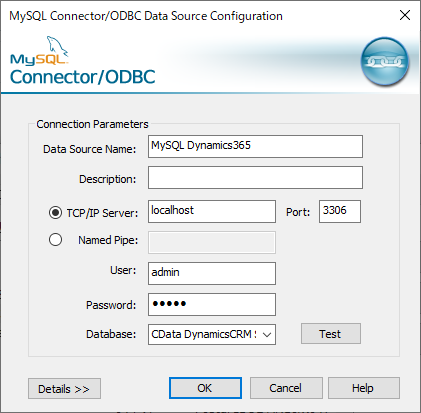This screenshot has height=413, width=421.
Task: Close the configuration dialog window
Action: (x=405, y=15)
